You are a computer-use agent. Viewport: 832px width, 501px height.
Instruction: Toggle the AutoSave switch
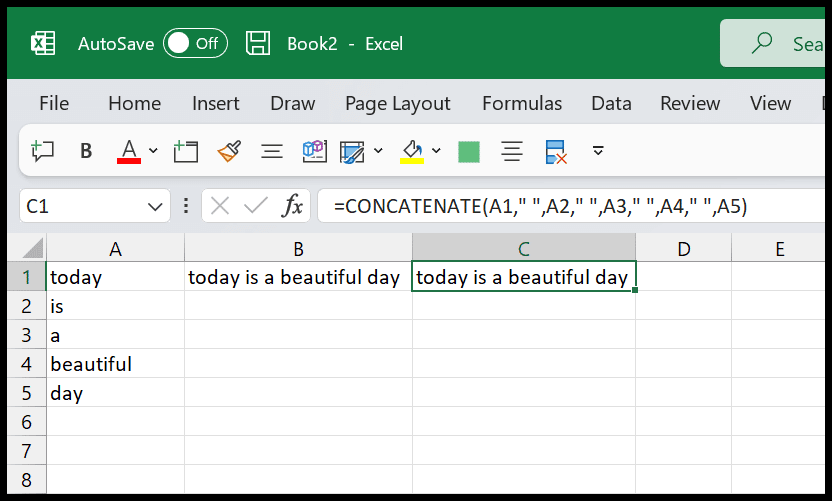[195, 43]
